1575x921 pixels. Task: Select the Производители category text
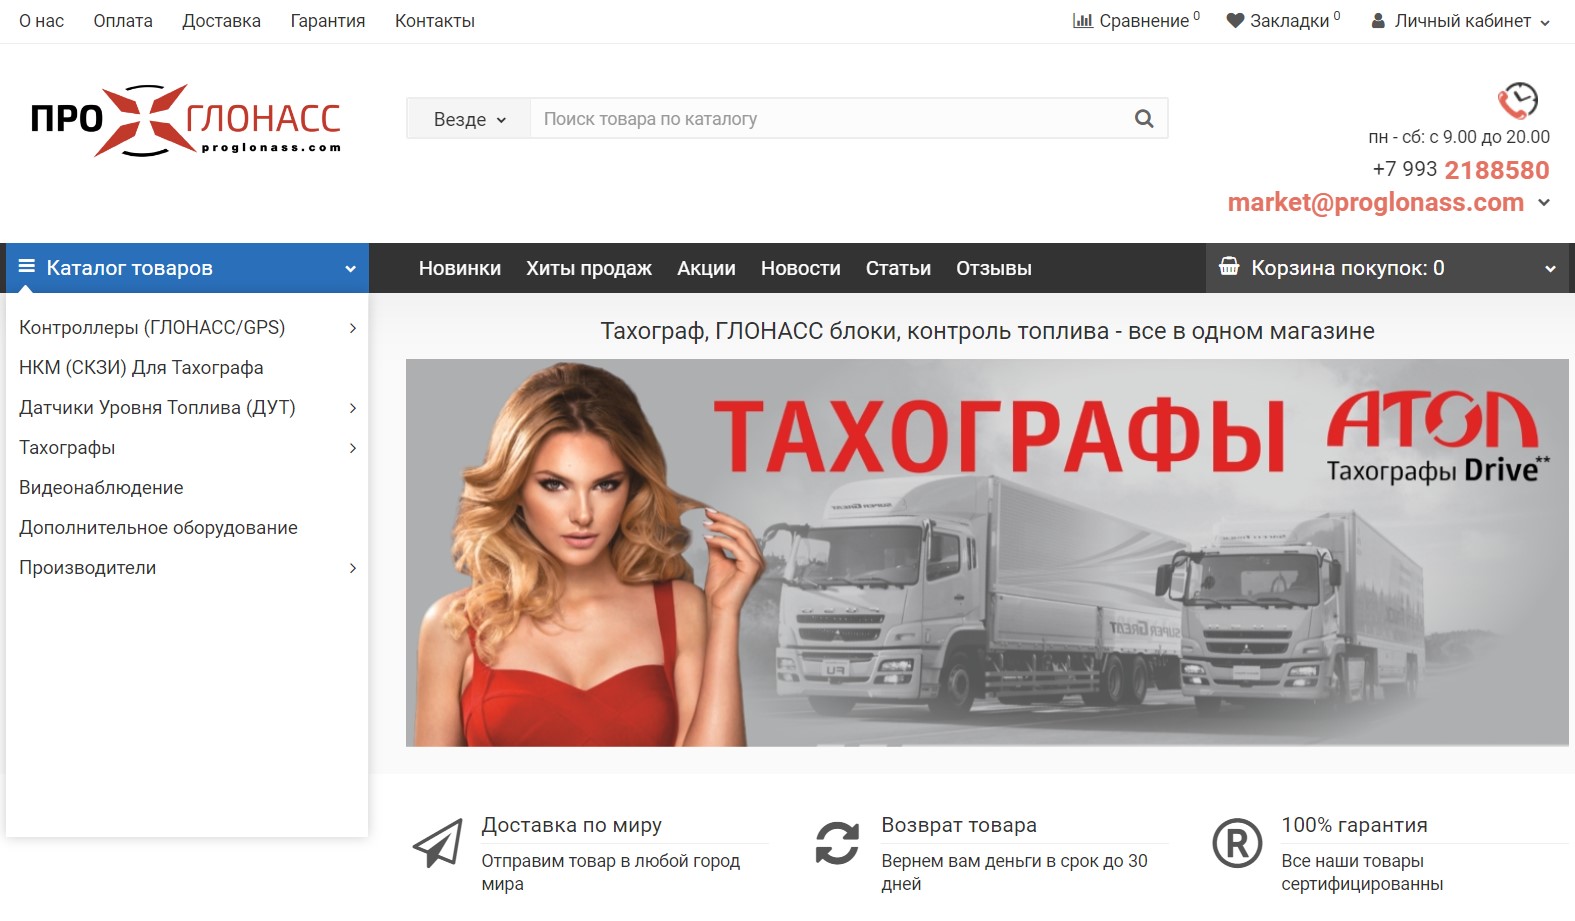click(87, 568)
